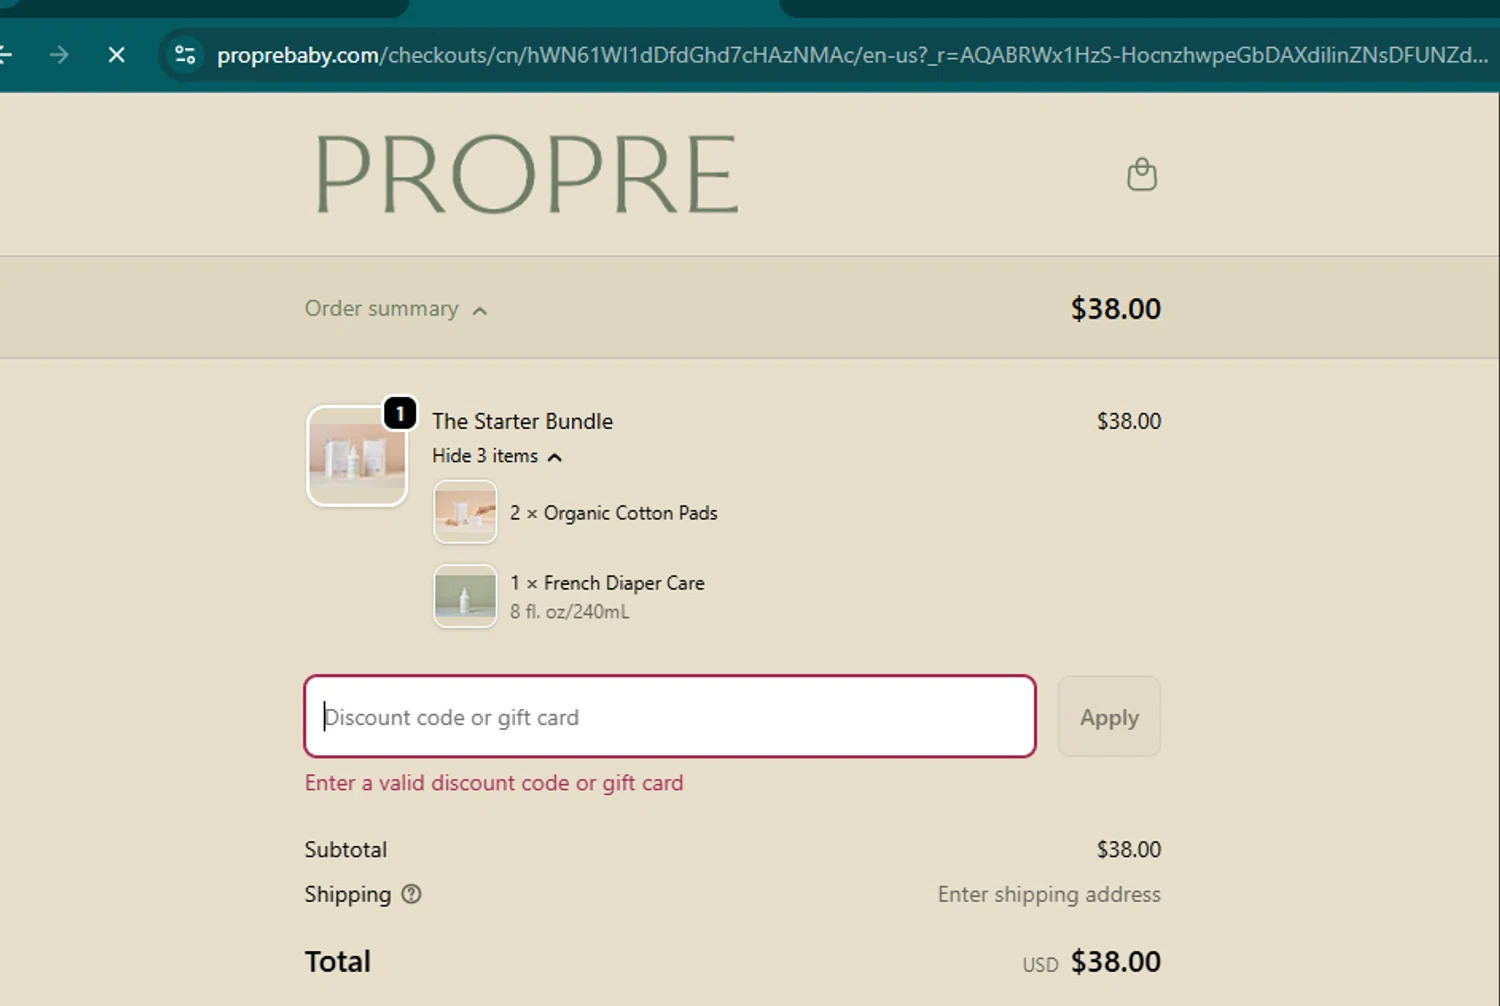The image size is (1500, 1006).
Task: Click the Subtotal $38.00 amount
Action: [x=1129, y=849]
